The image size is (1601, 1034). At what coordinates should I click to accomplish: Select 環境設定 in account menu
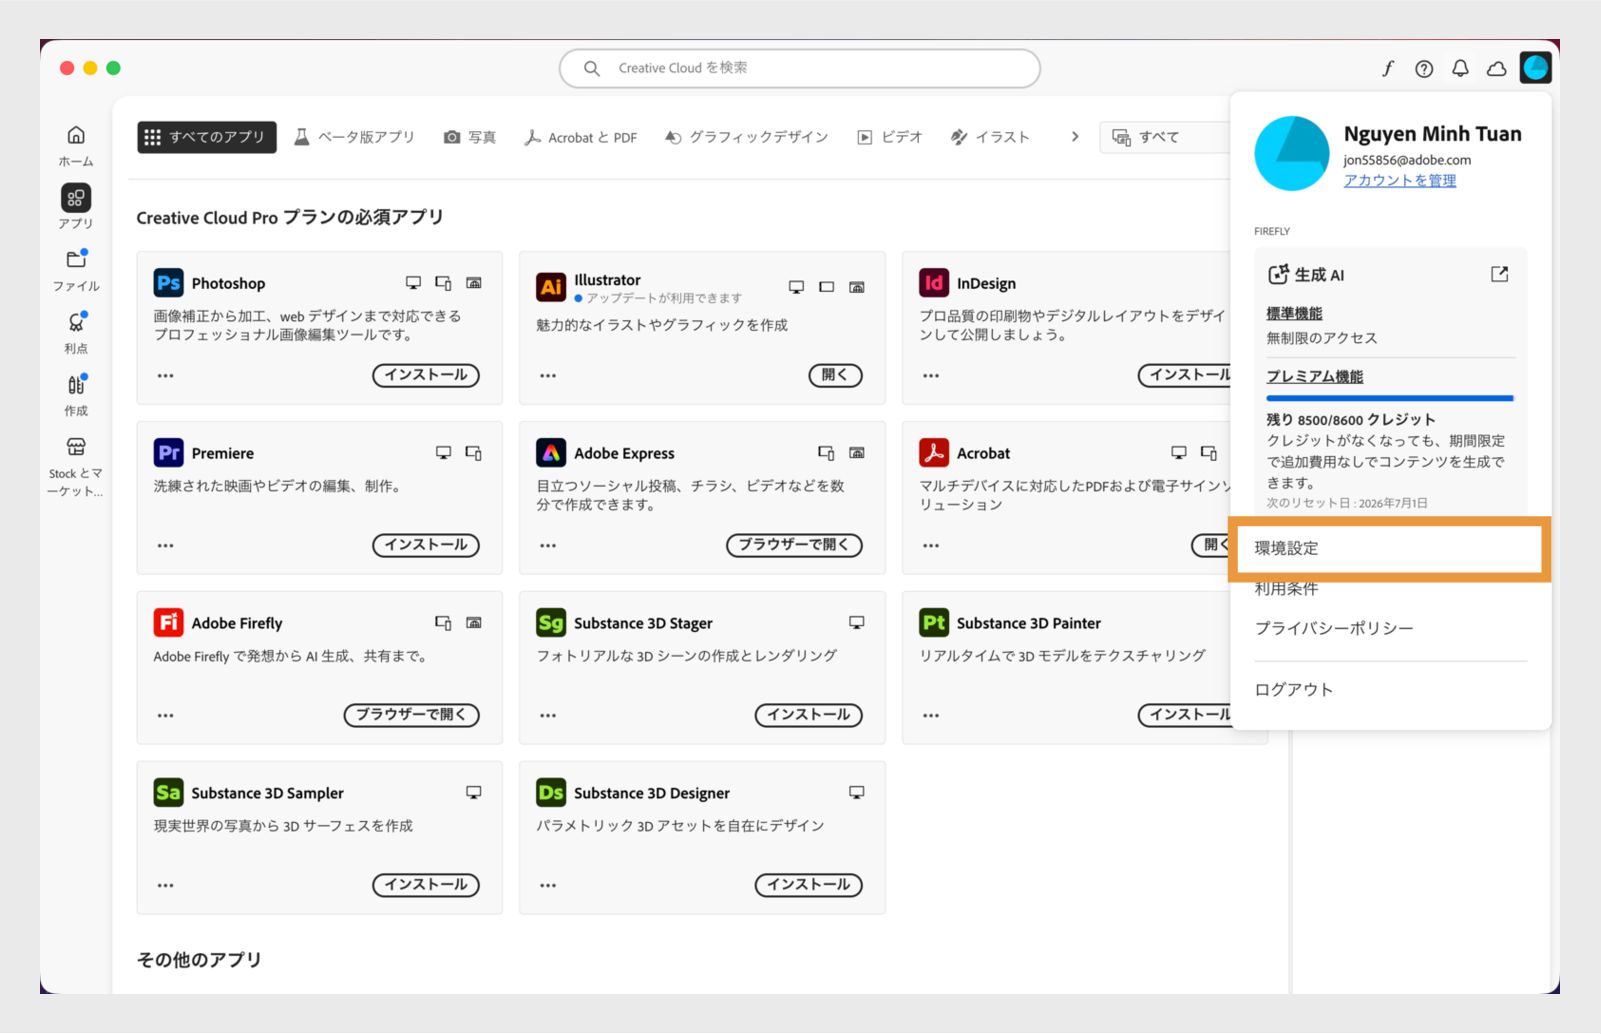(x=1390, y=548)
